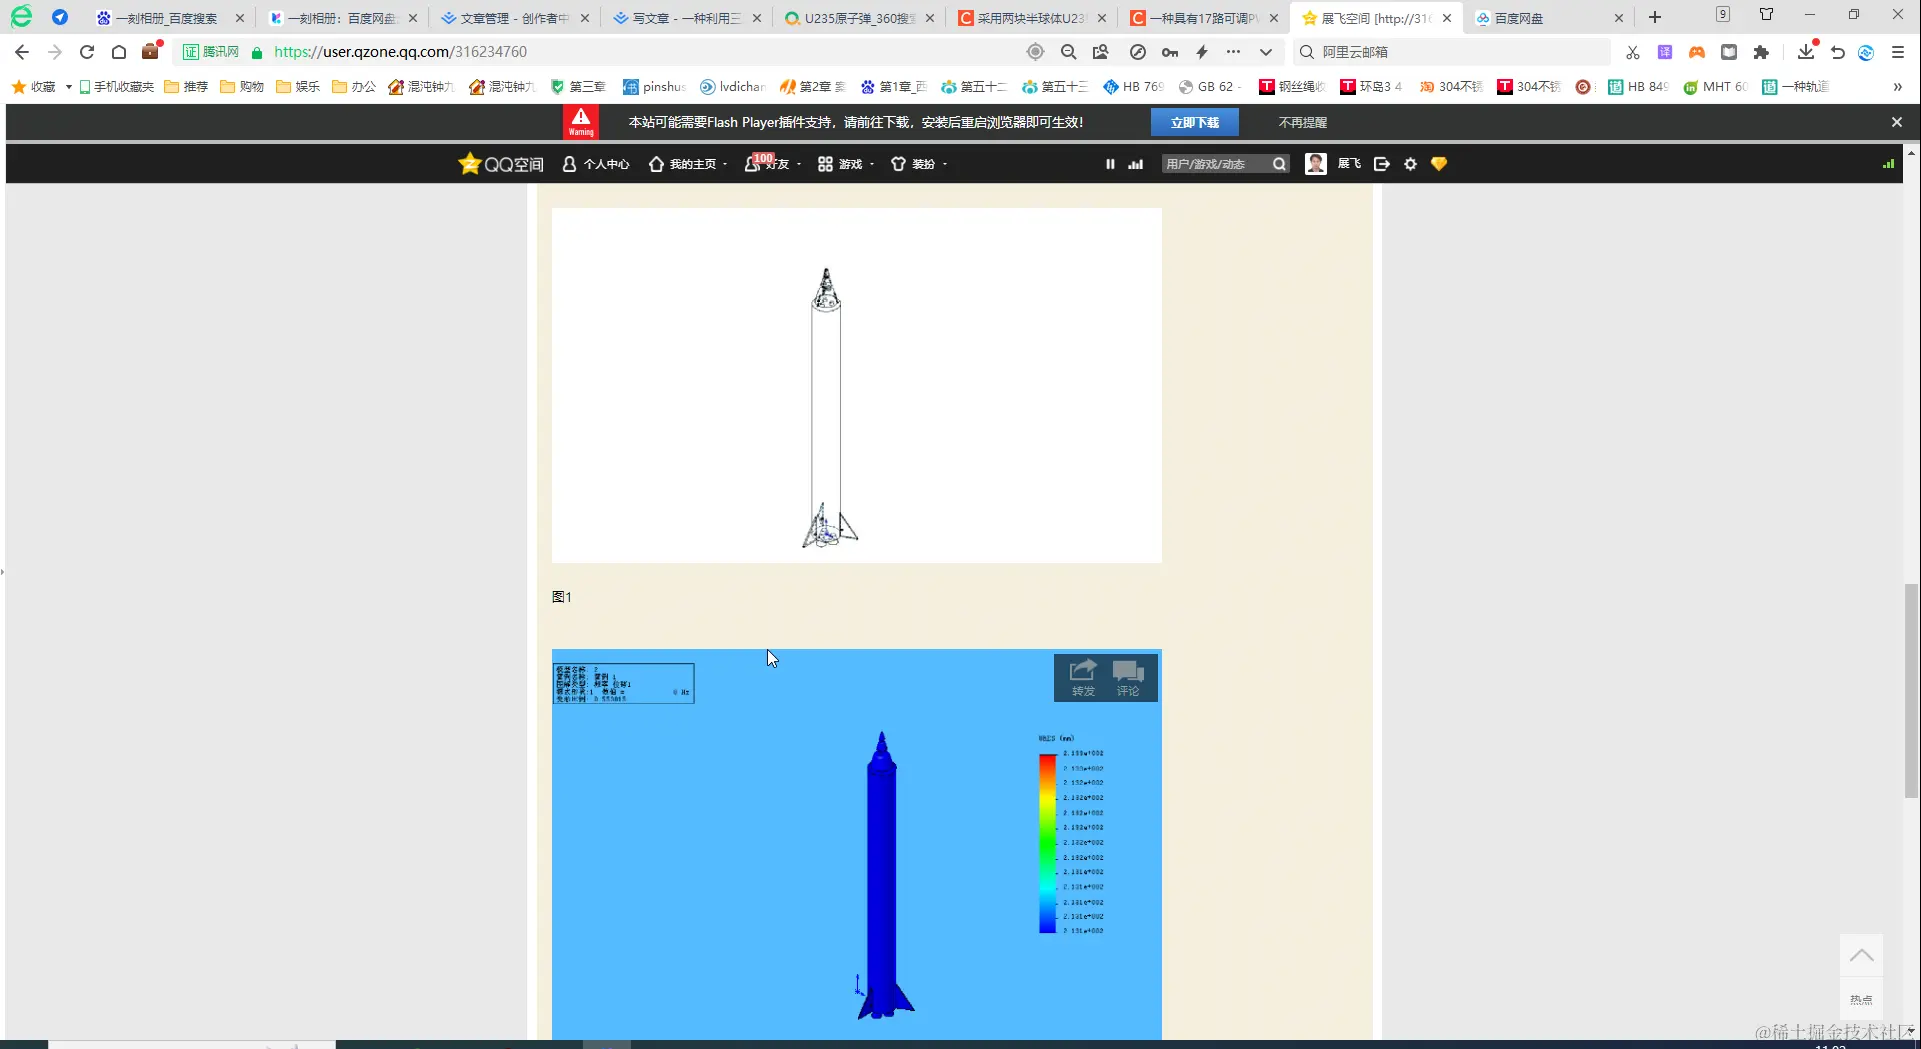
Task: Click the blue rocket simulation image
Action: click(857, 844)
